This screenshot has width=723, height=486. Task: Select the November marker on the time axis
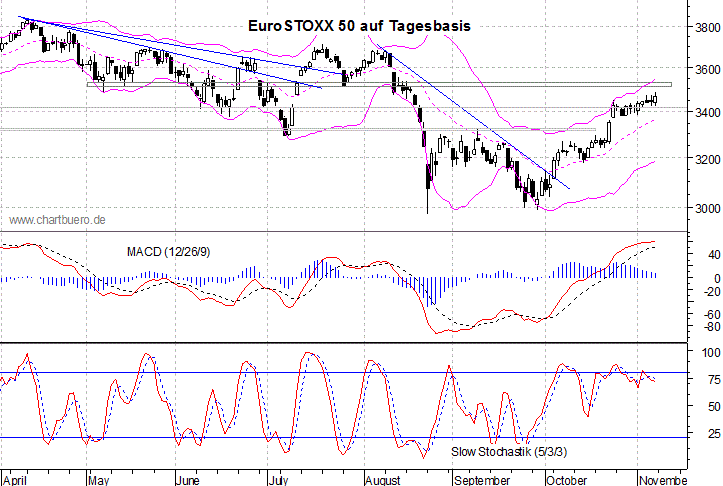click(662, 478)
